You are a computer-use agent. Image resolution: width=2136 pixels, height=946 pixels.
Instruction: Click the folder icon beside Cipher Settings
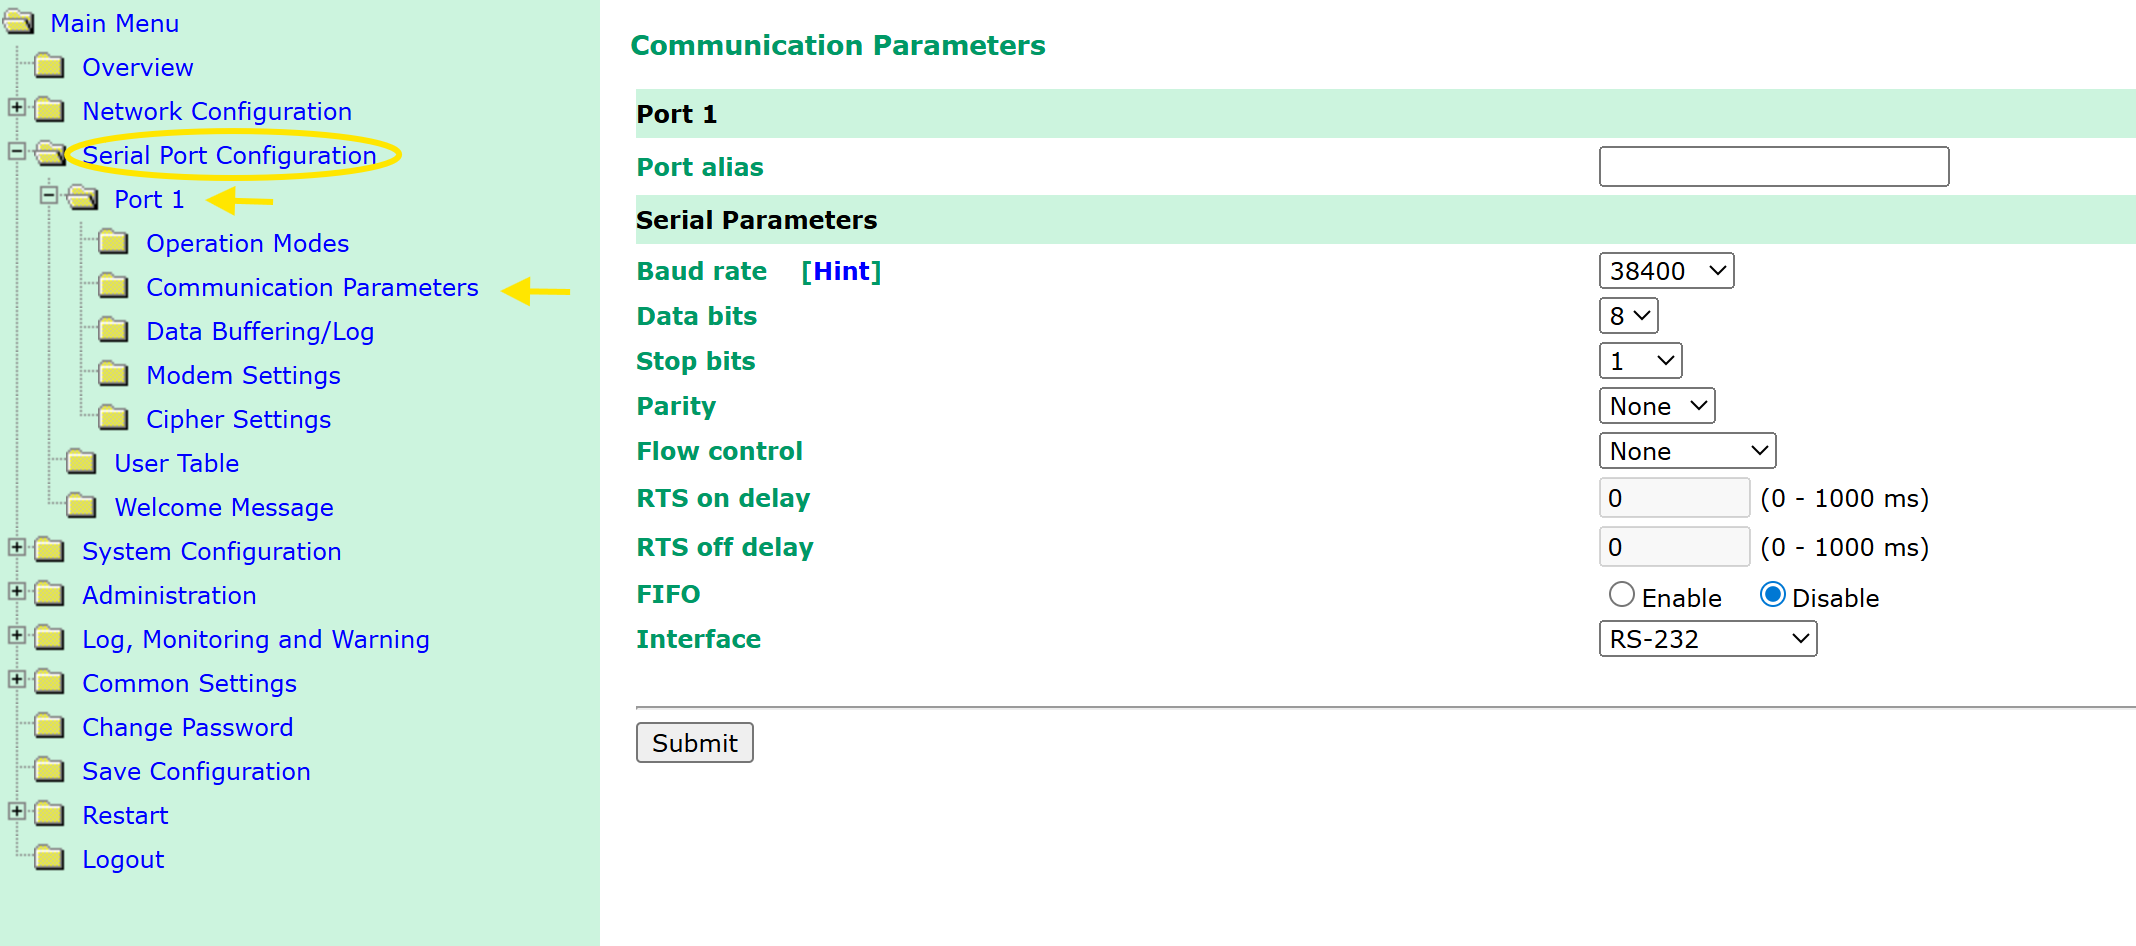tap(113, 418)
